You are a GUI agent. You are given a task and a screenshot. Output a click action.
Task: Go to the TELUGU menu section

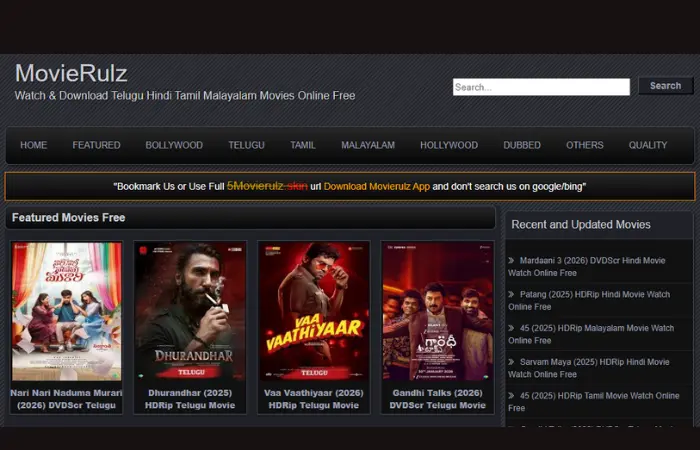246,145
